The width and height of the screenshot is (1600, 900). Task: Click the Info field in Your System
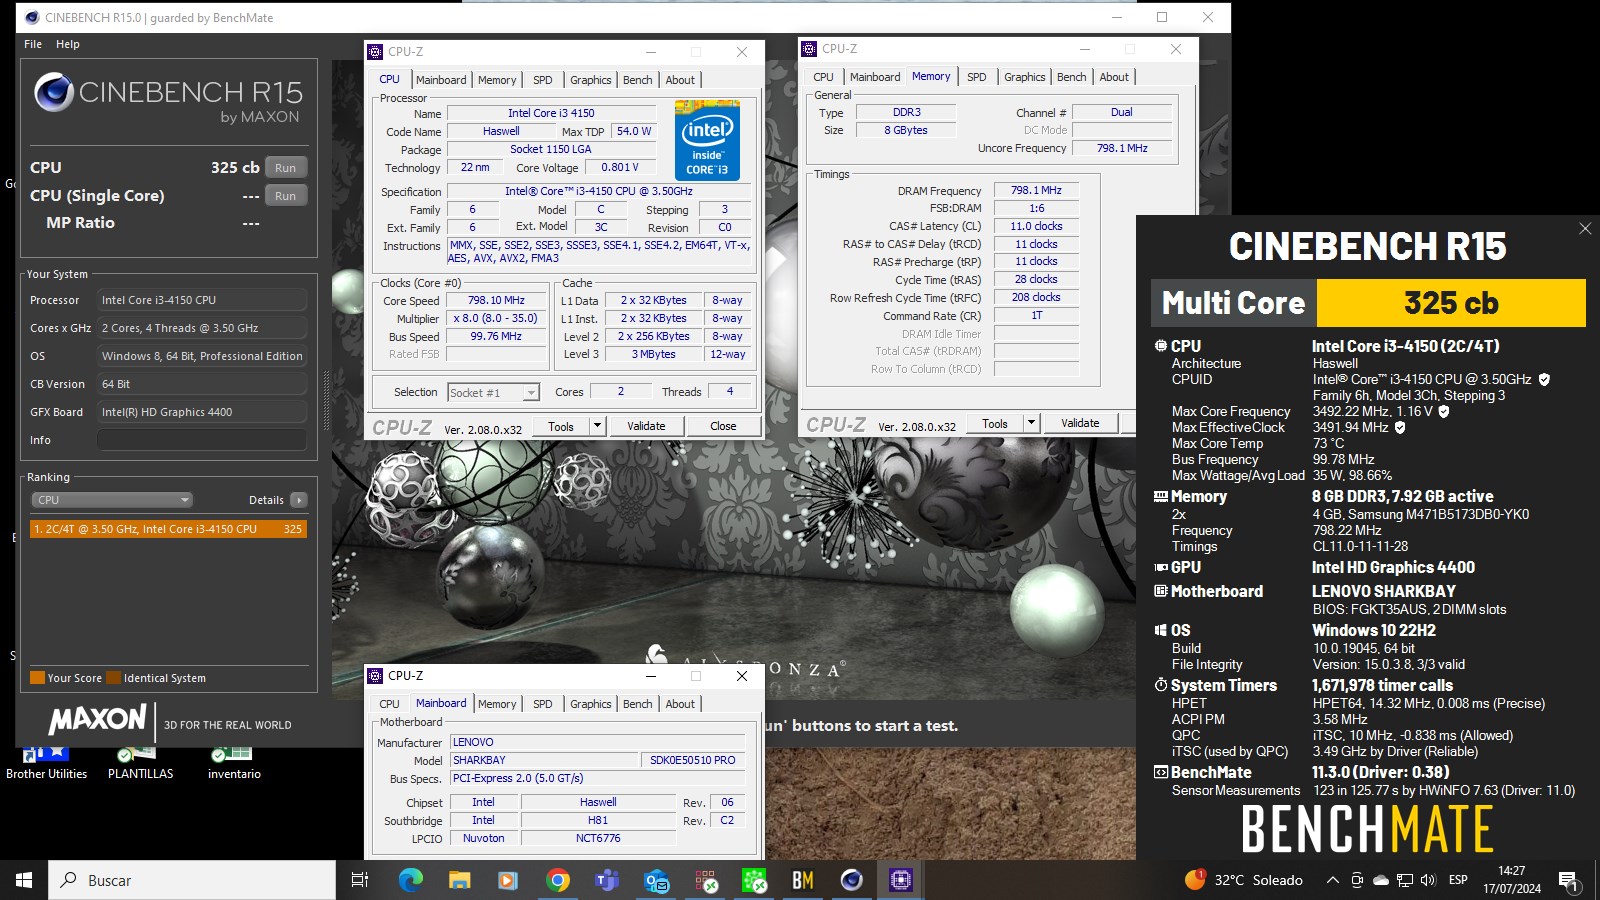point(202,440)
